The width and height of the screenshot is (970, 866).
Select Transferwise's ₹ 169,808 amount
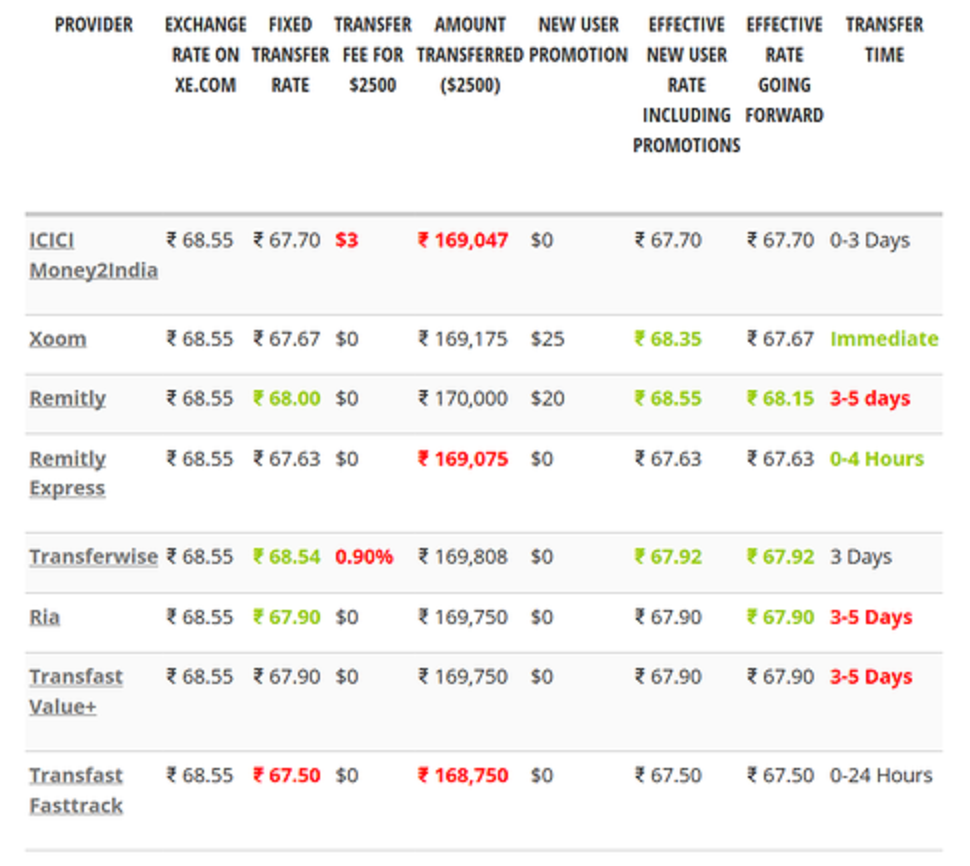[x=463, y=557]
